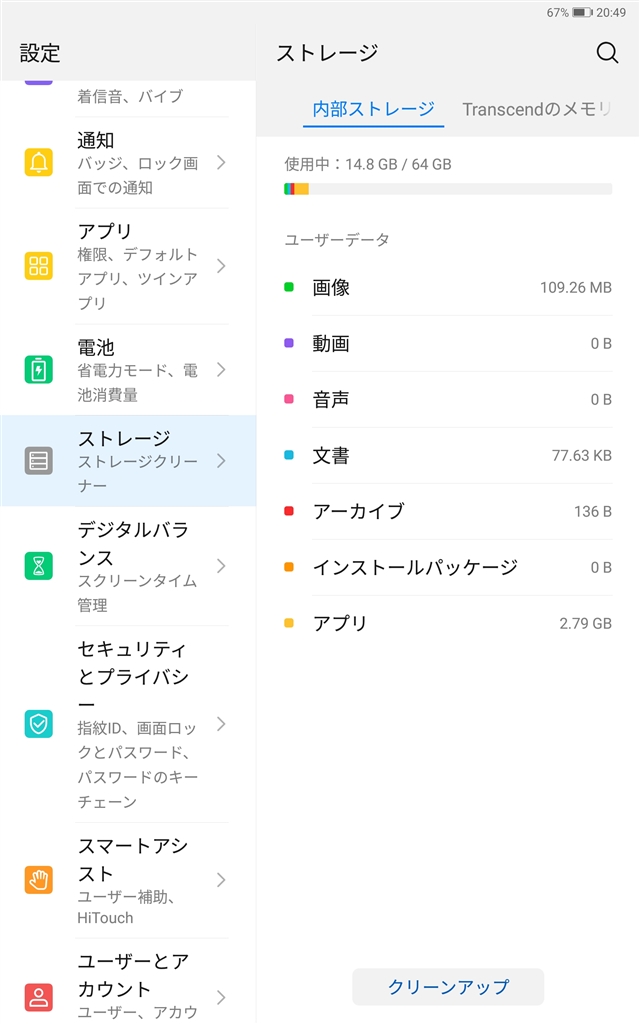
Task: Expand 電池 settings via its chevron
Action: pos(221,370)
